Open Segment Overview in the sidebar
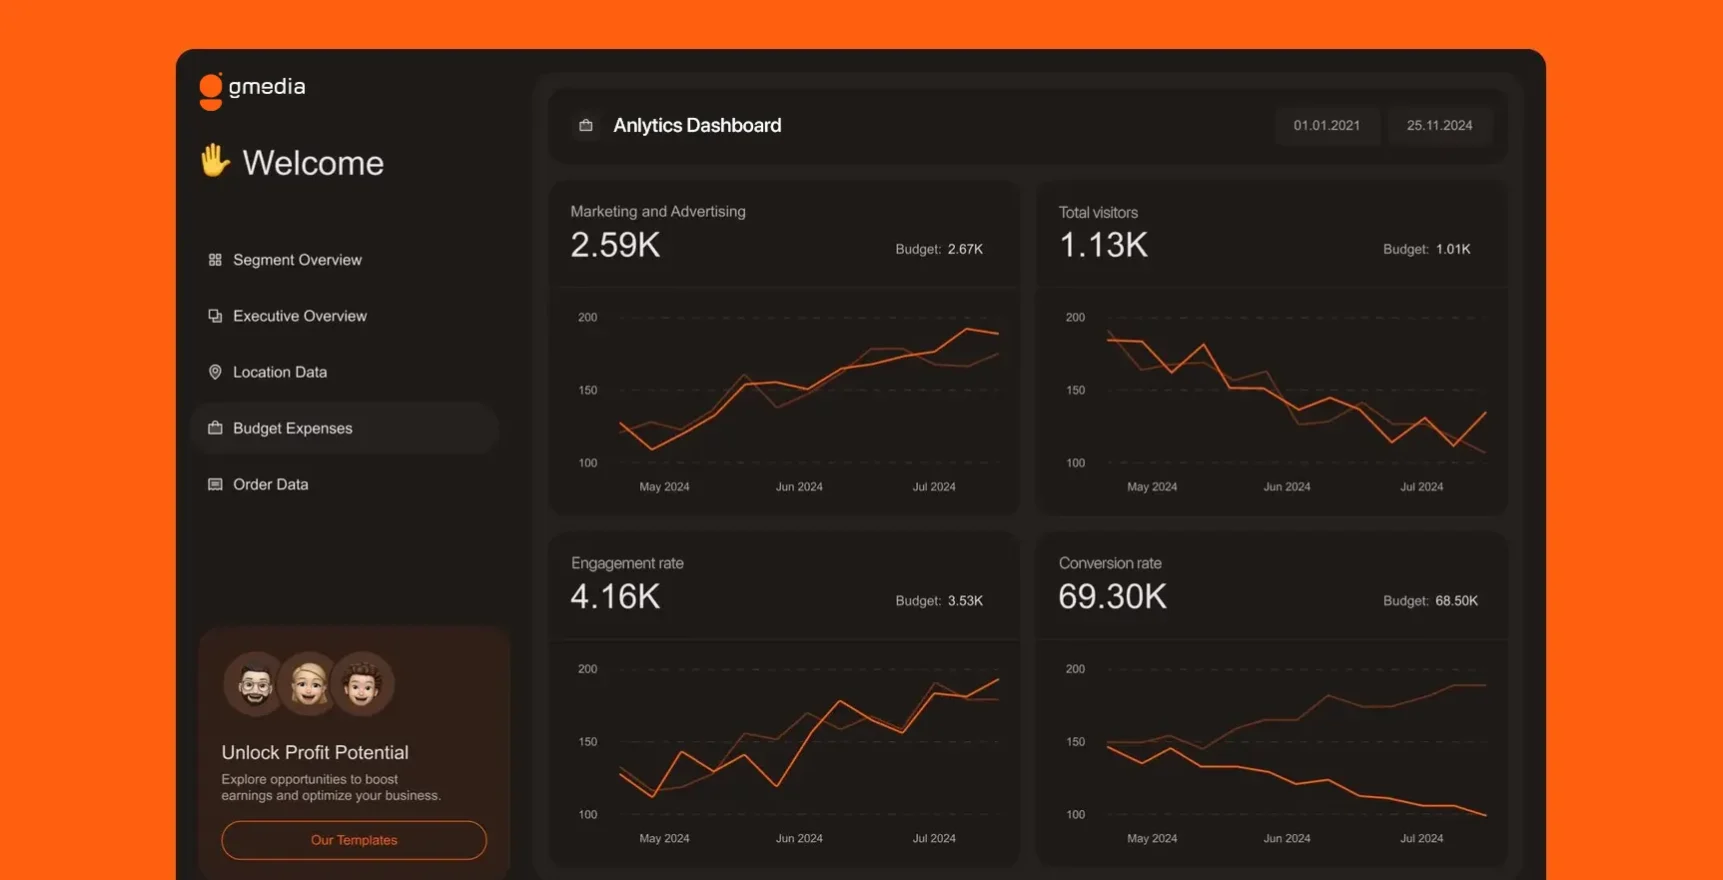 pos(345,260)
